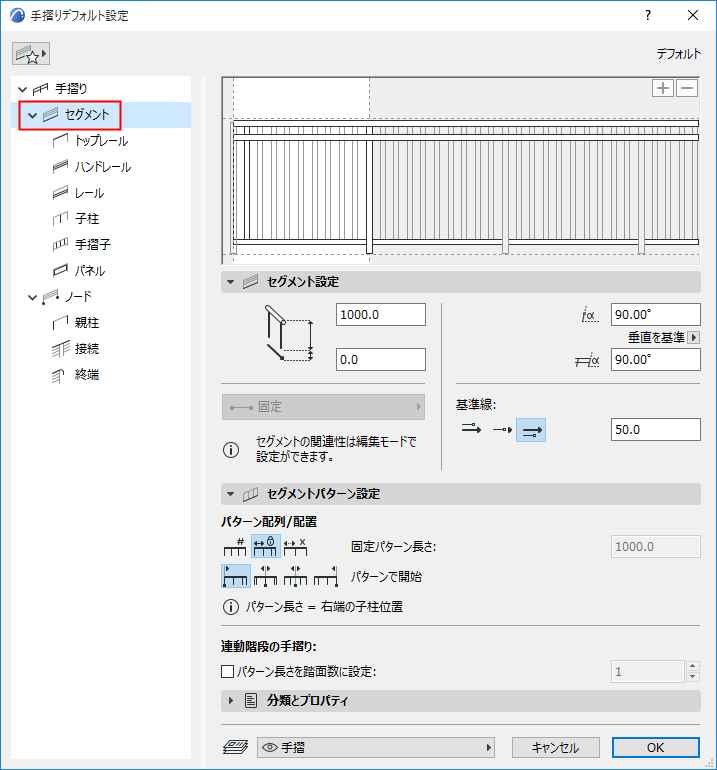Select the ノード item
Viewport: 717px width, 770px height.
coord(79,297)
